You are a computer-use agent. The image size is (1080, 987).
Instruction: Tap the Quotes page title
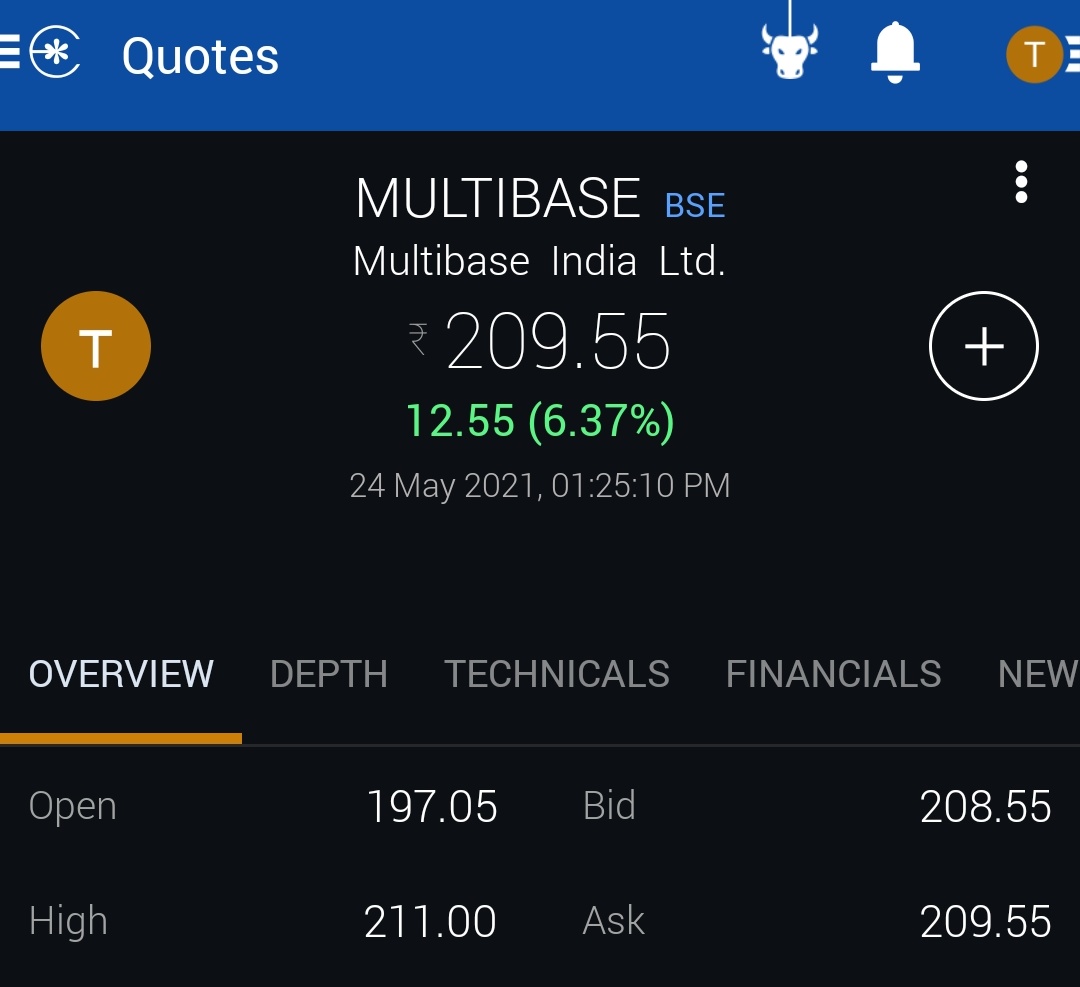tap(200, 56)
